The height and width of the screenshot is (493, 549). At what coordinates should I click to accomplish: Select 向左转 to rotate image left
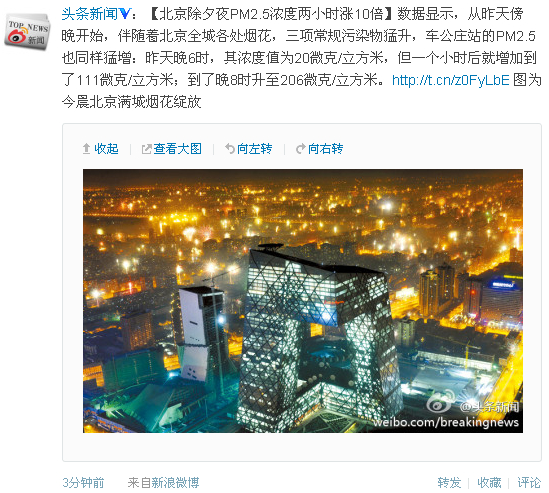click(x=255, y=149)
